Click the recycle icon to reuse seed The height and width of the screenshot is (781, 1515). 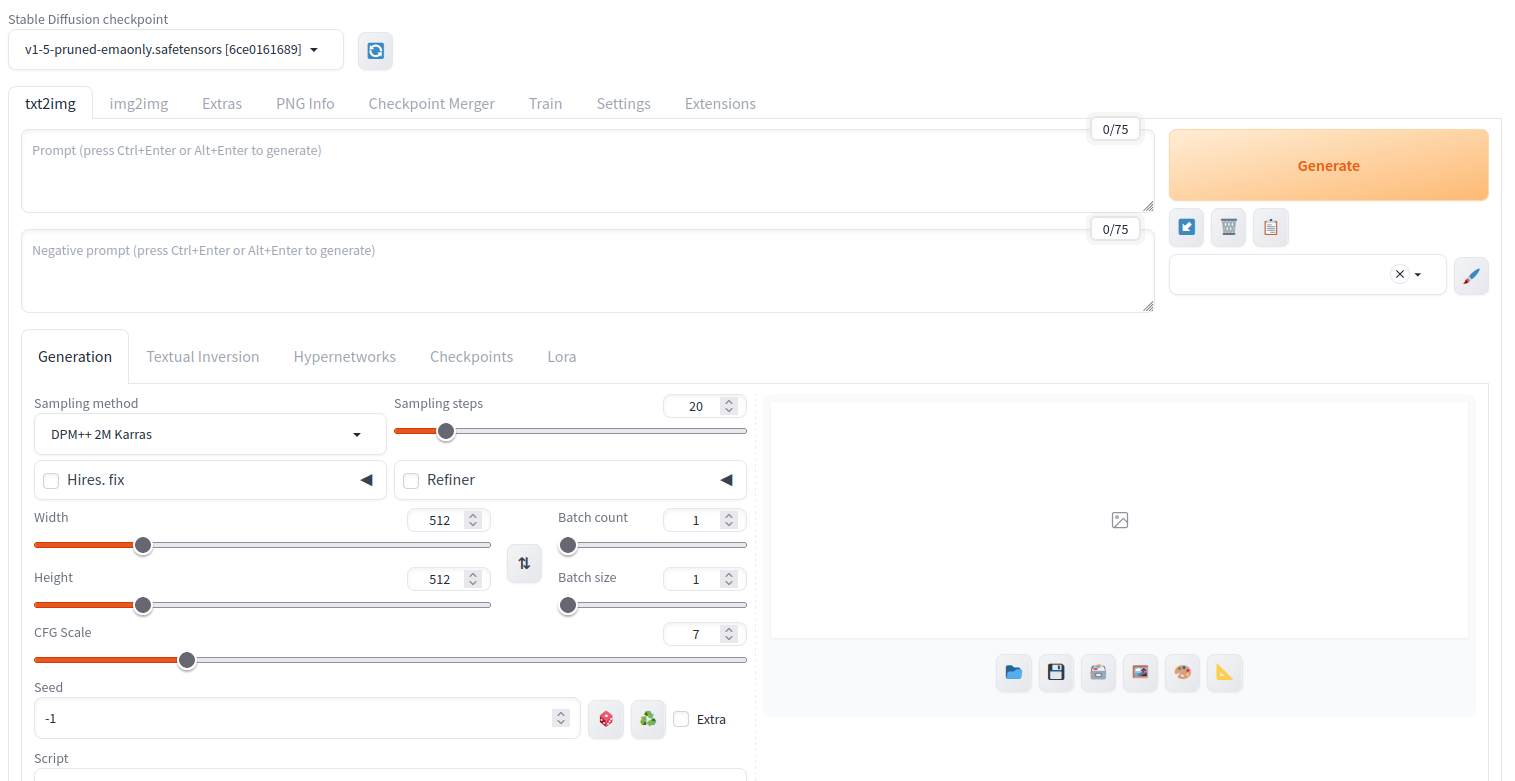648,719
